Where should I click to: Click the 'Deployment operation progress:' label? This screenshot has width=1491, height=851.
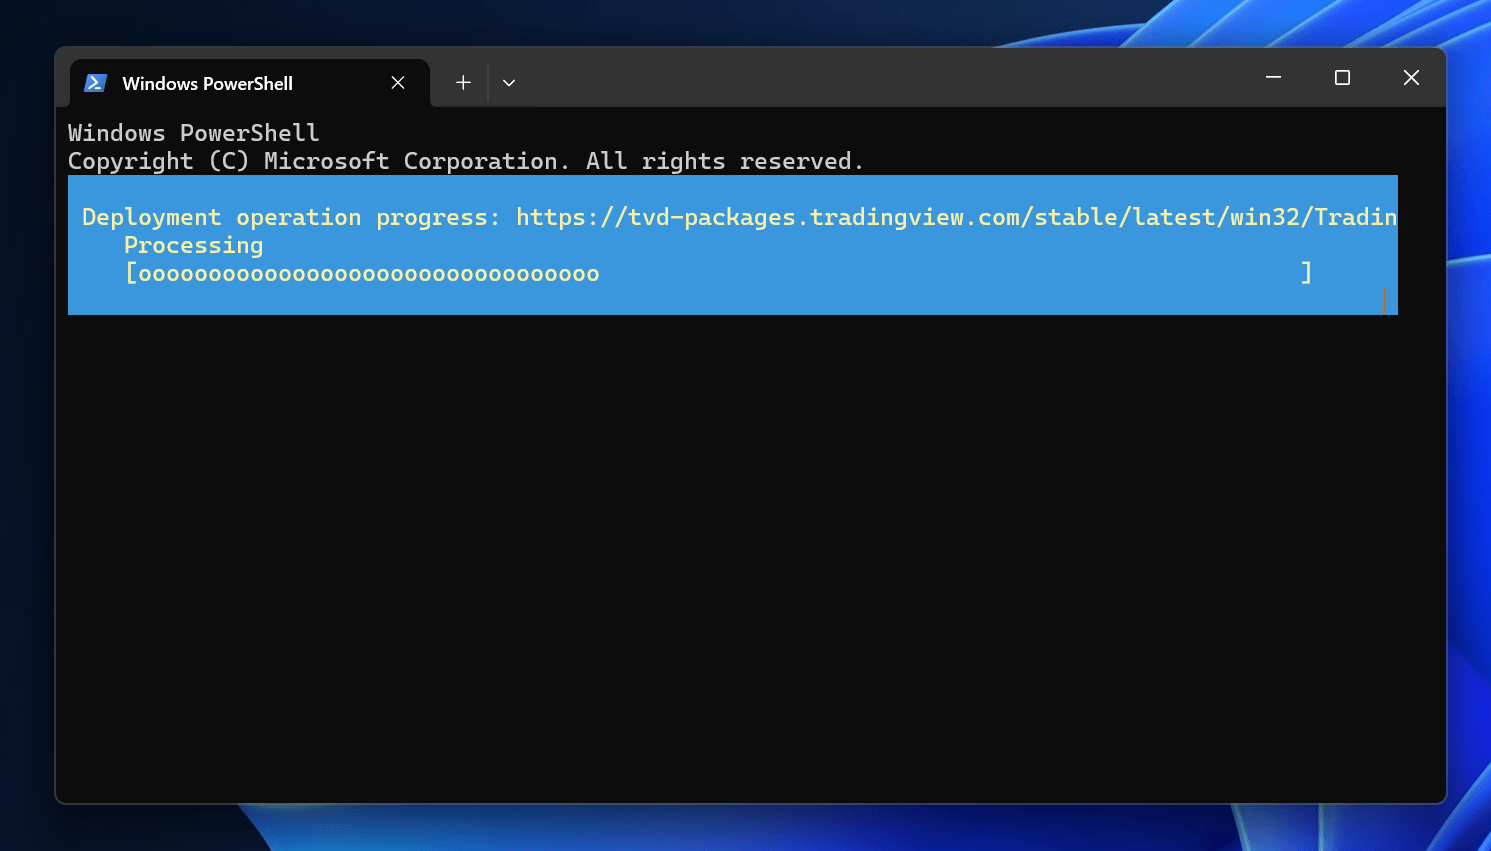coord(291,217)
